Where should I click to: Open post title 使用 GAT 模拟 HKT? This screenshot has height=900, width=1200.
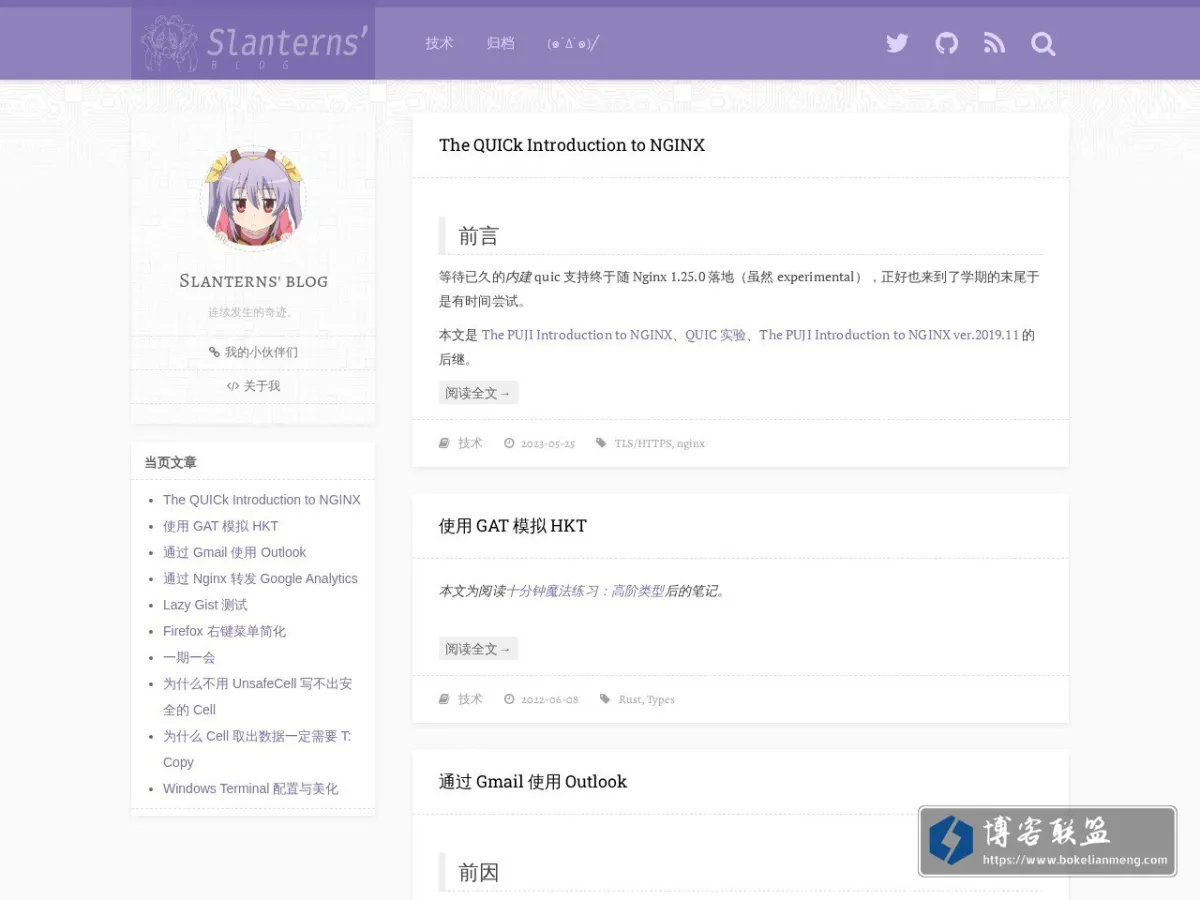point(513,526)
